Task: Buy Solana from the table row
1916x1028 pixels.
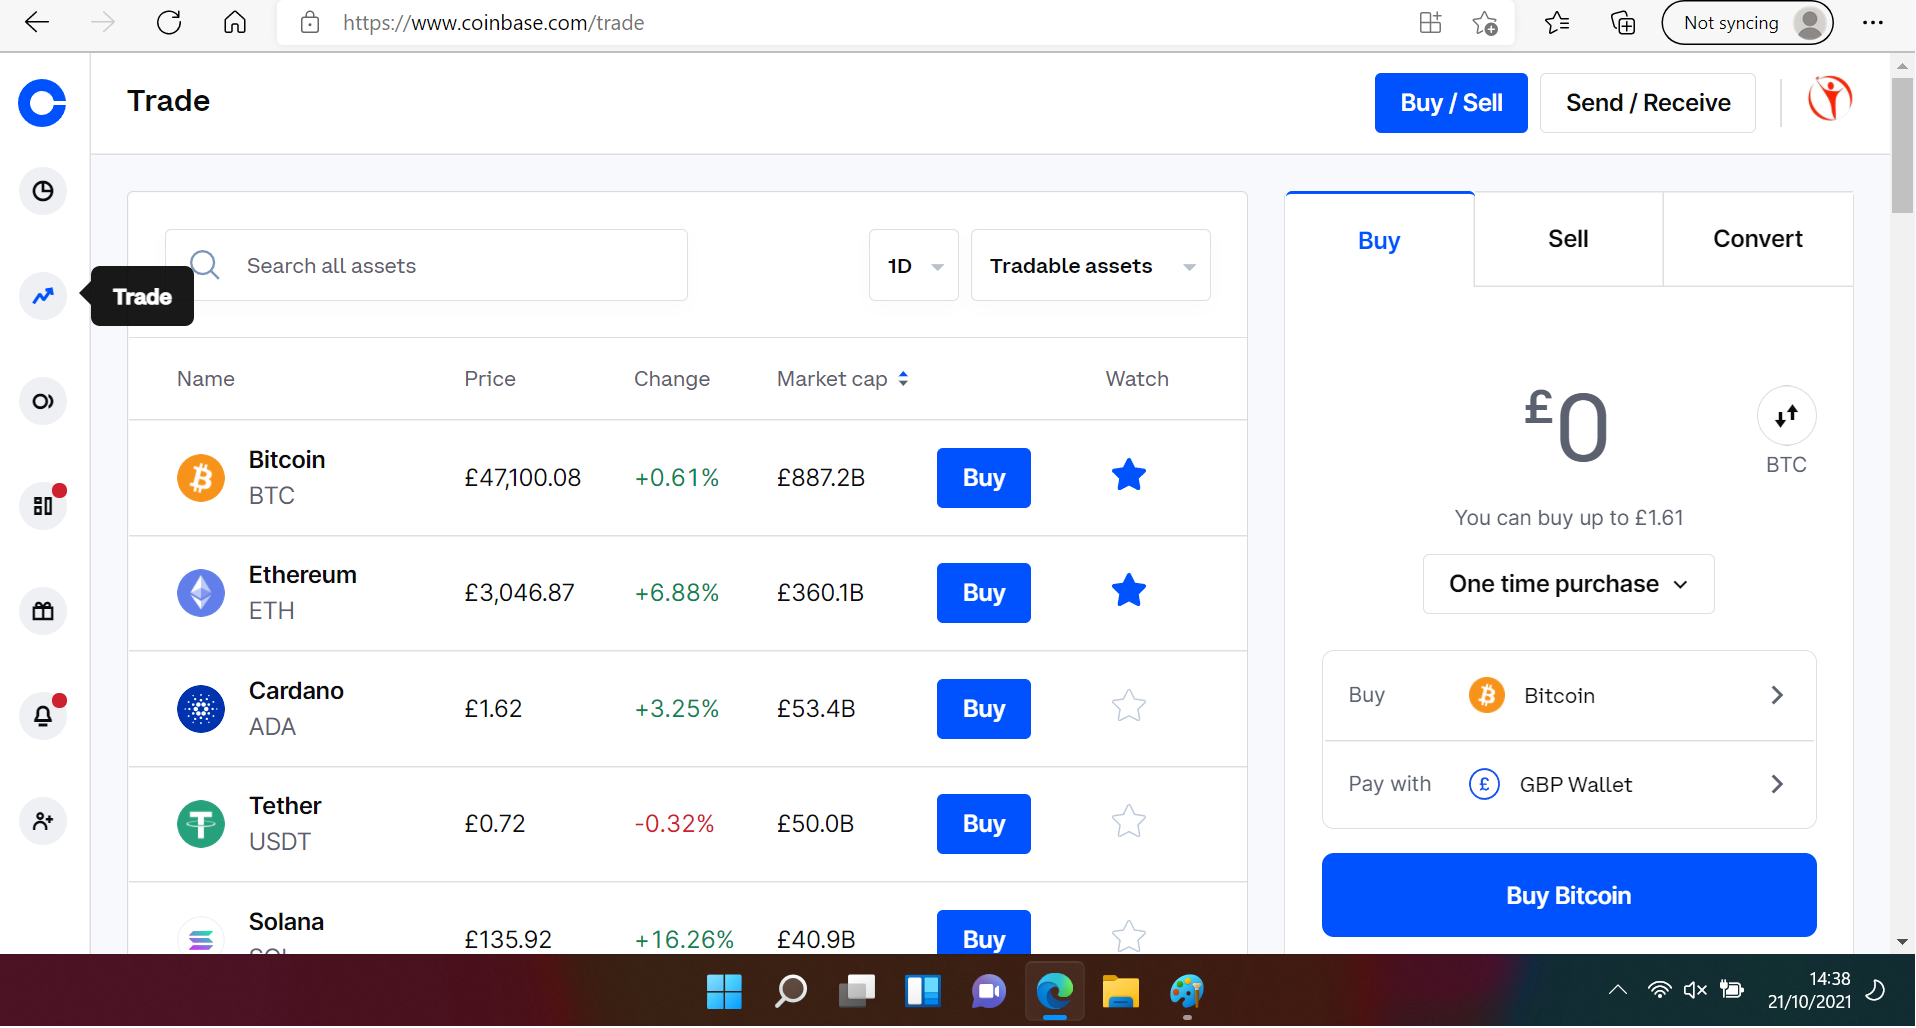Action: (x=984, y=932)
